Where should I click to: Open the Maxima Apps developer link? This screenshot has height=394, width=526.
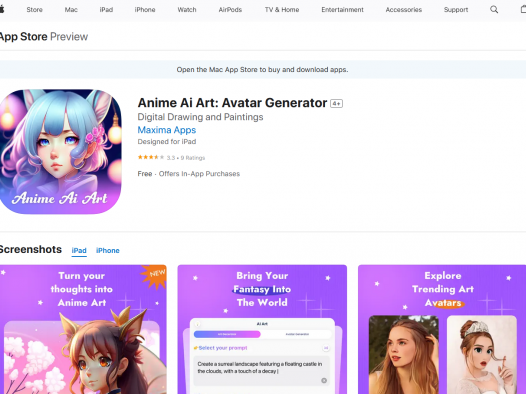click(x=167, y=130)
